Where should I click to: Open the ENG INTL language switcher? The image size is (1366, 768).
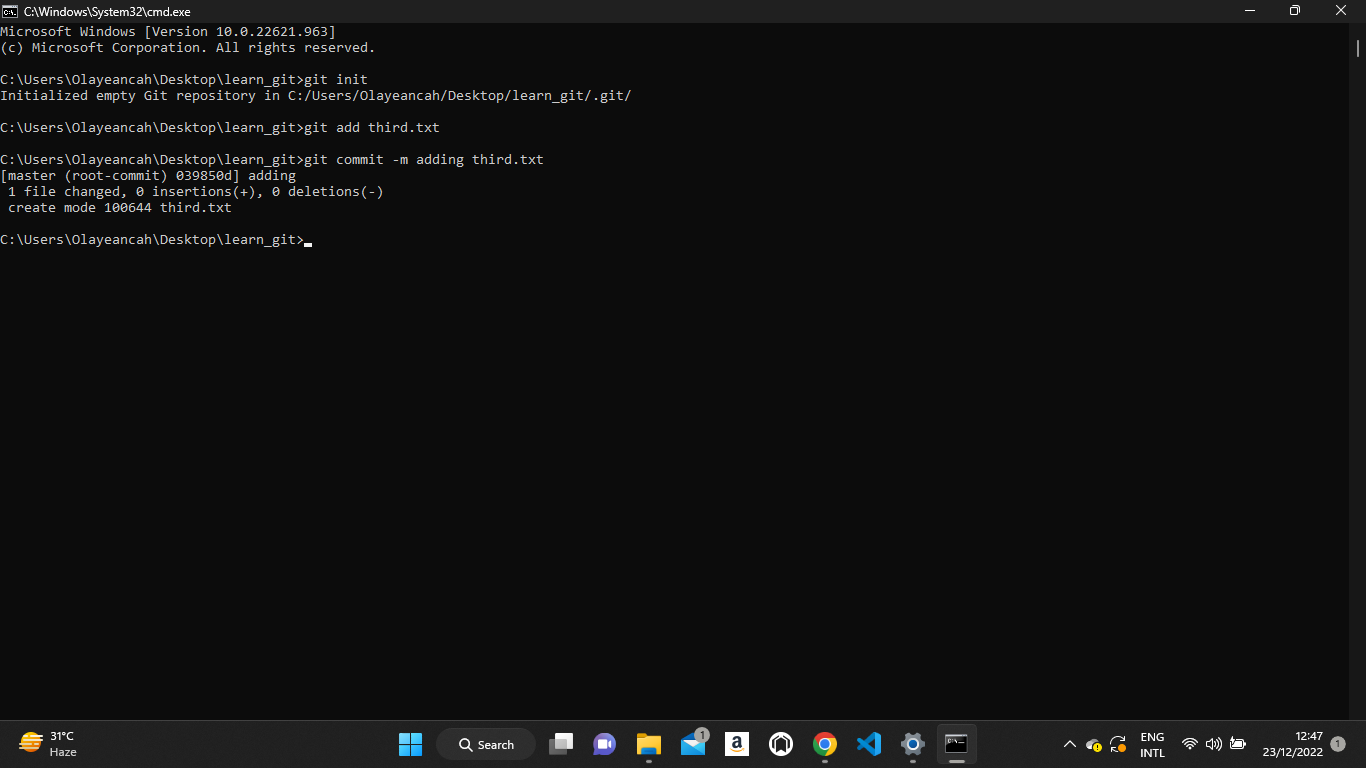click(x=1152, y=744)
